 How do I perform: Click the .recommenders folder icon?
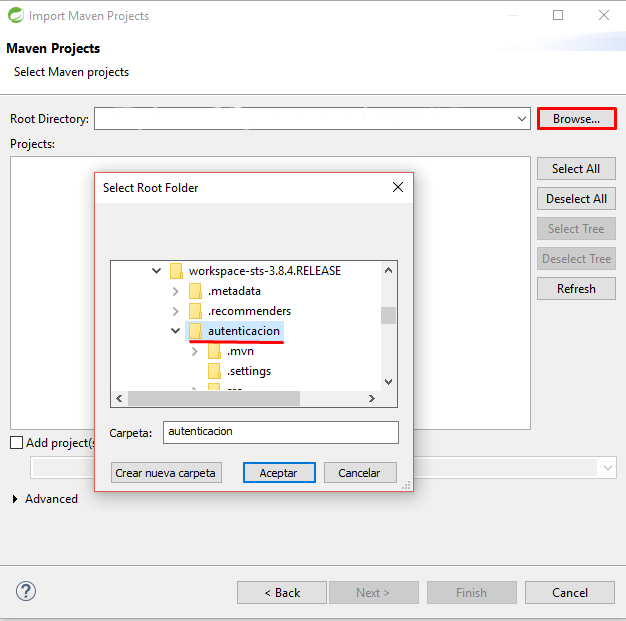point(196,311)
